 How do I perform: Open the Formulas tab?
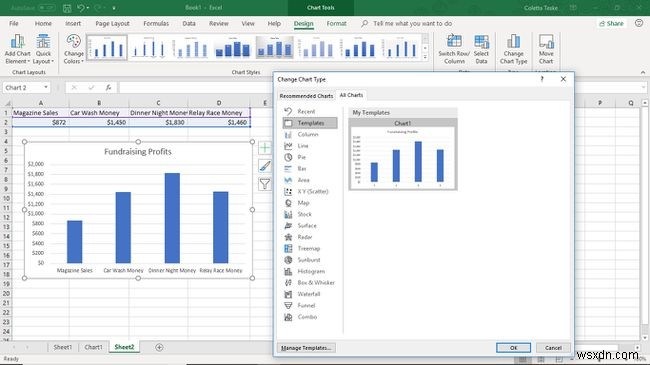click(156, 24)
